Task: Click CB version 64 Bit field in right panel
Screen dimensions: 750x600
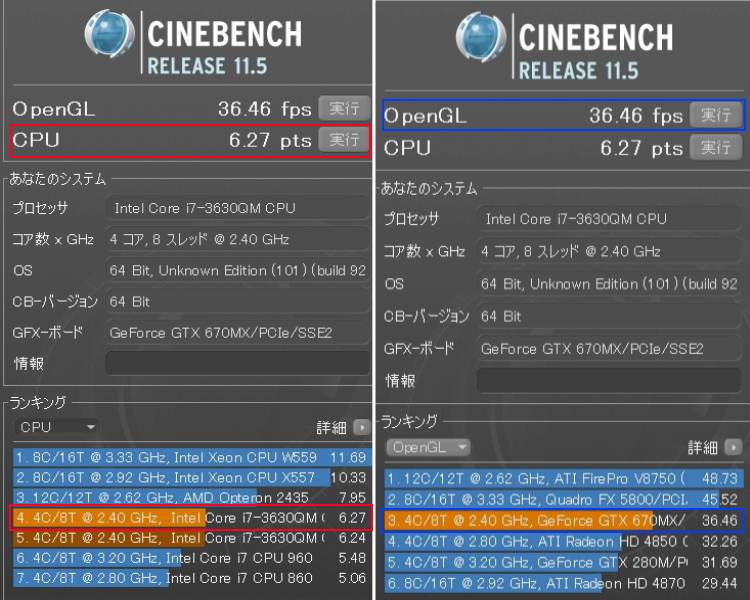Action: pyautogui.click(x=609, y=316)
